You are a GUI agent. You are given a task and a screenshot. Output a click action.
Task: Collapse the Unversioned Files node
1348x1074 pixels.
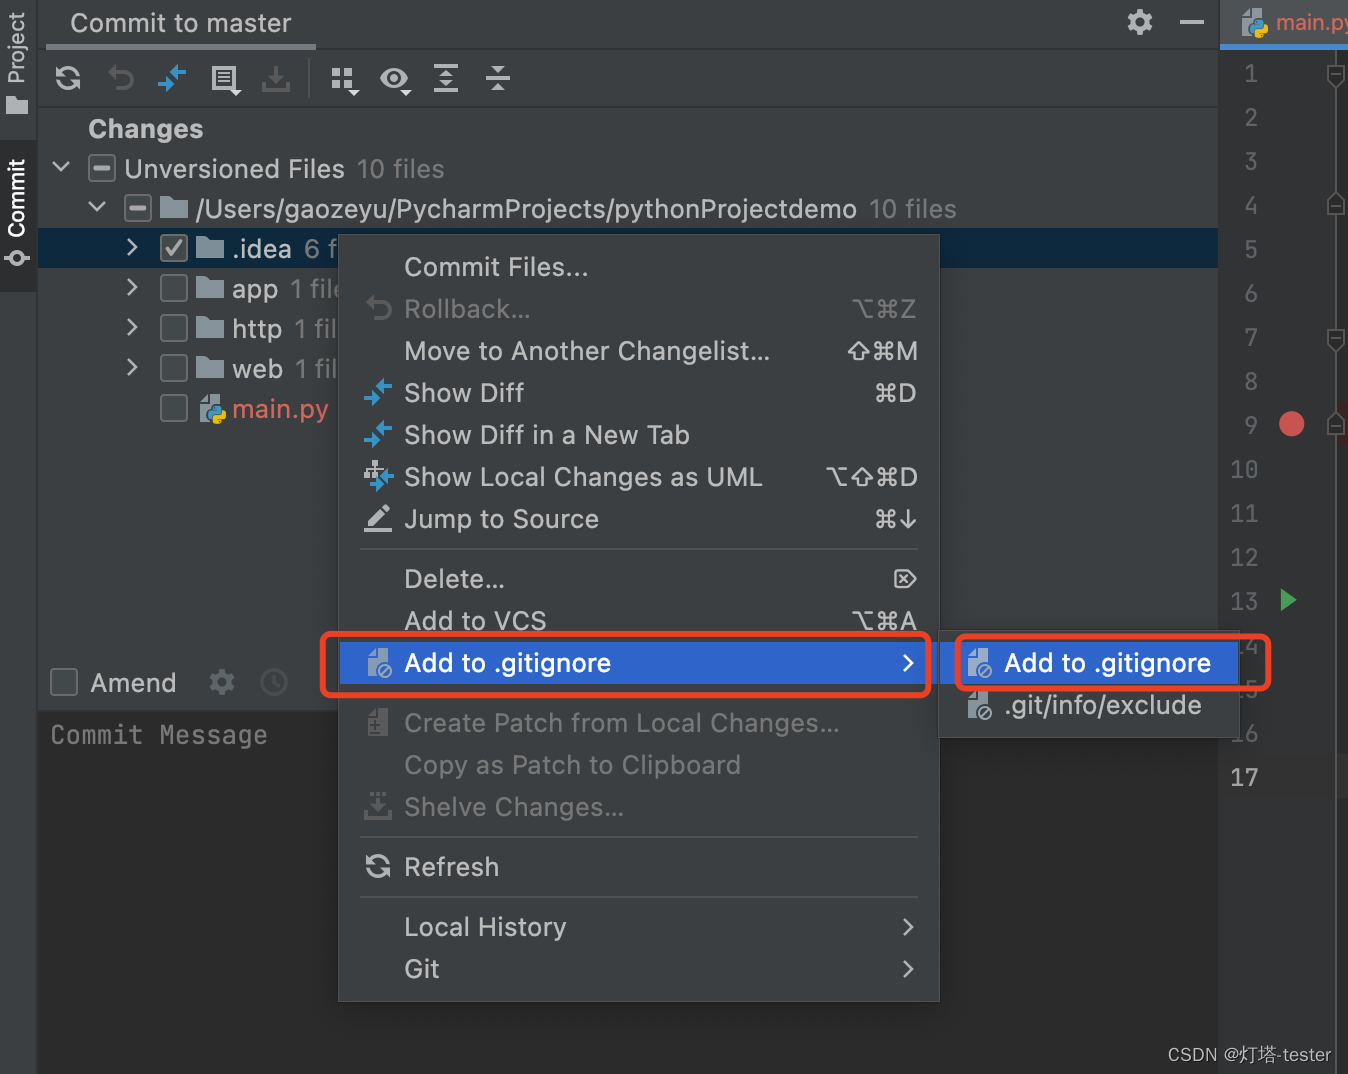pos(62,167)
